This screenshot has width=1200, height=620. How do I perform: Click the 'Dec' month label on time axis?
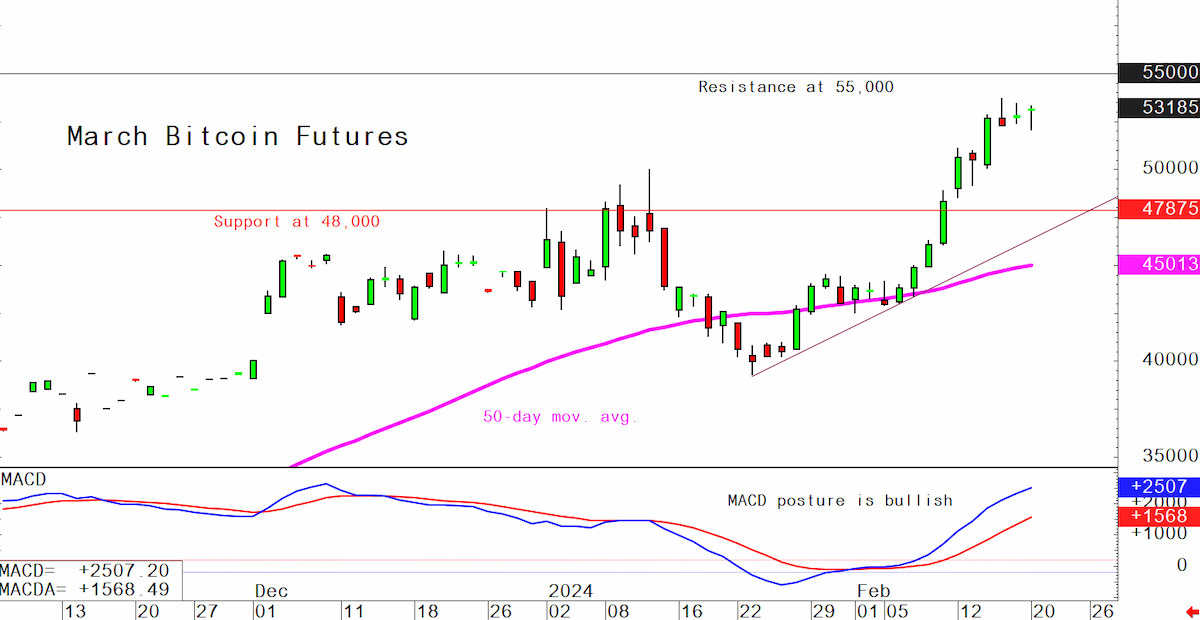point(271,591)
